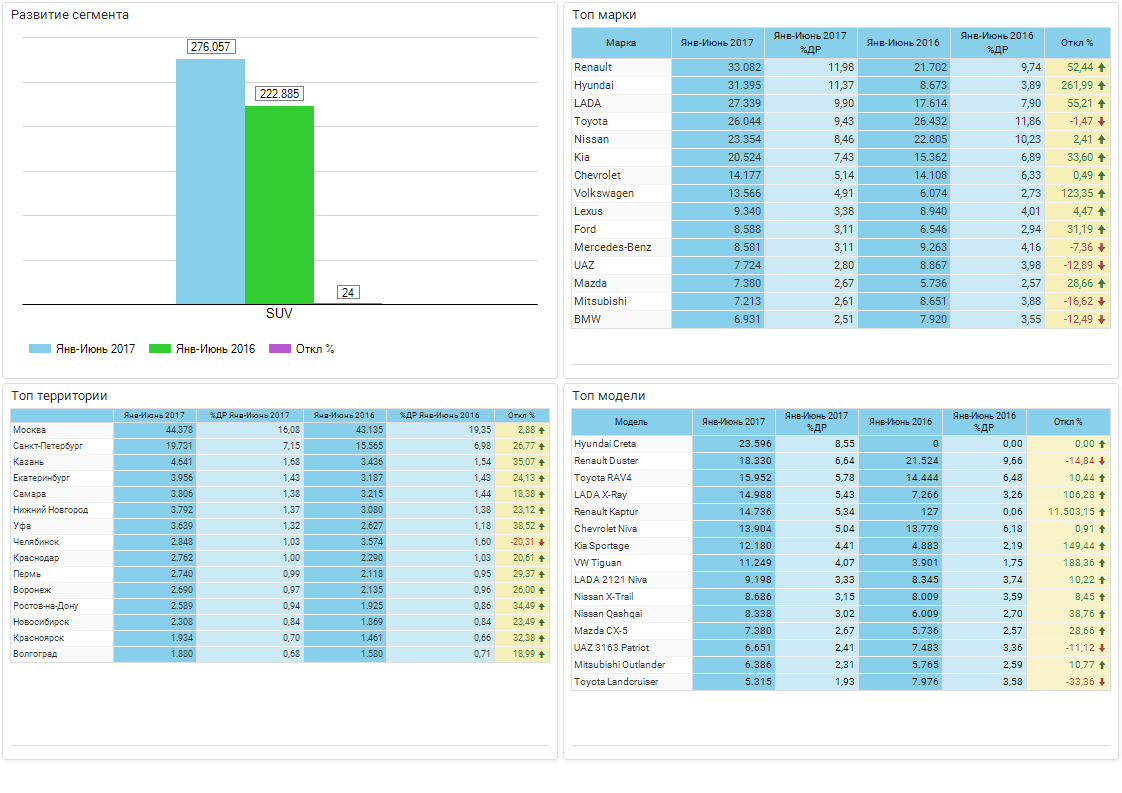Click the Mazda CX-5 model name

pos(600,631)
